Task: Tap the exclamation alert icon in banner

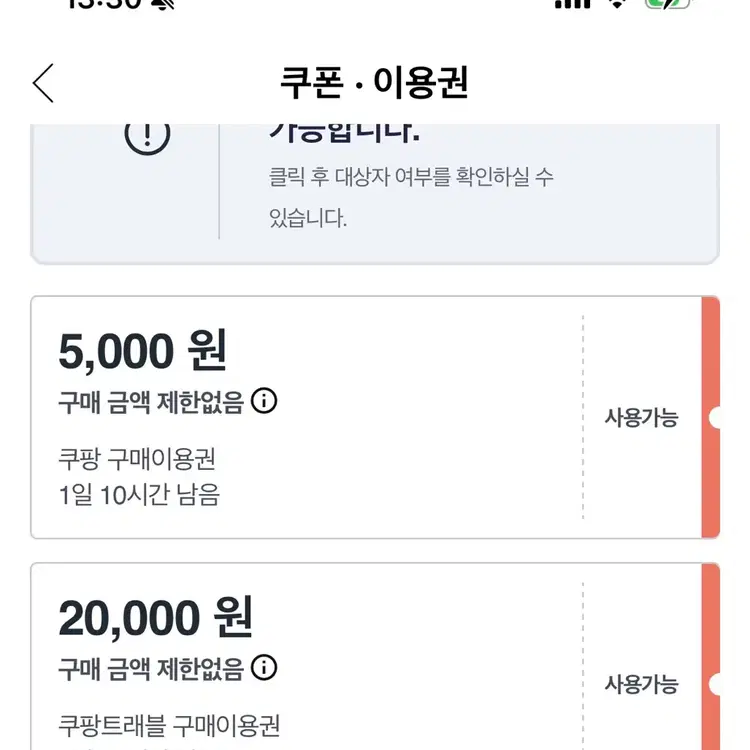Action: point(147,137)
